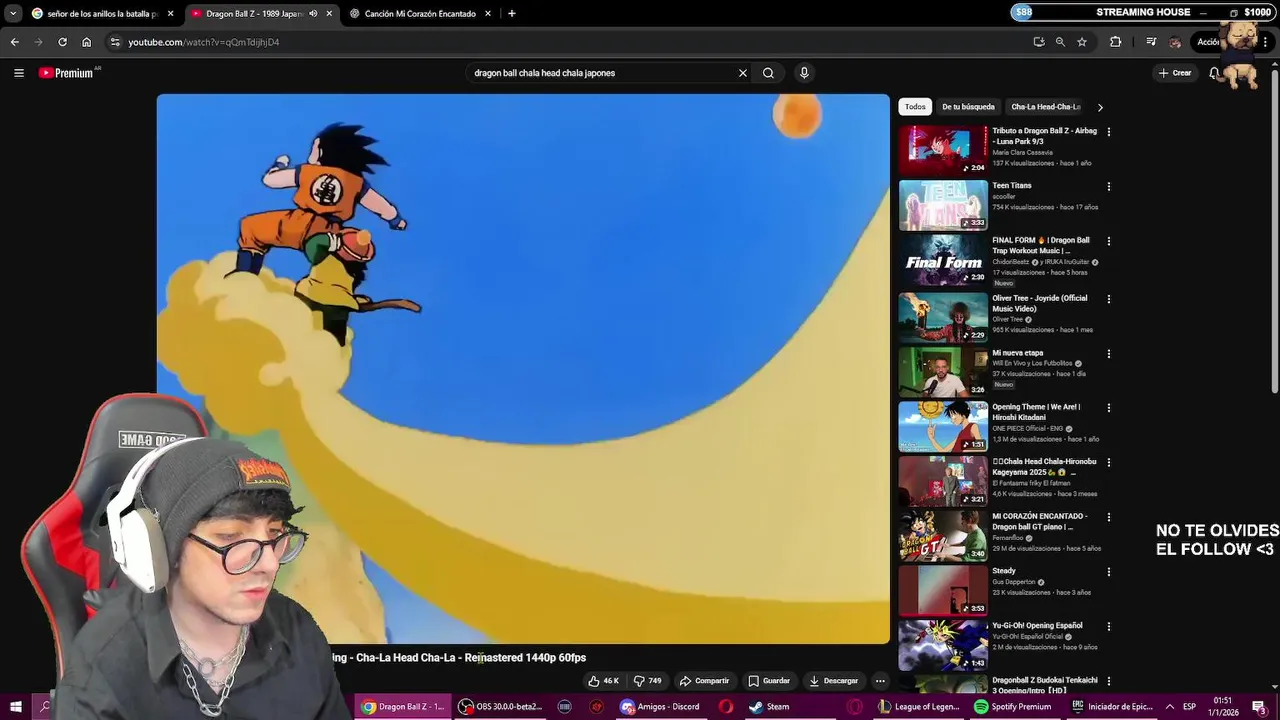Open Yu-Gi-Oh! Opening Español title
Image resolution: width=1280 pixels, height=720 pixels.
[1037, 626]
